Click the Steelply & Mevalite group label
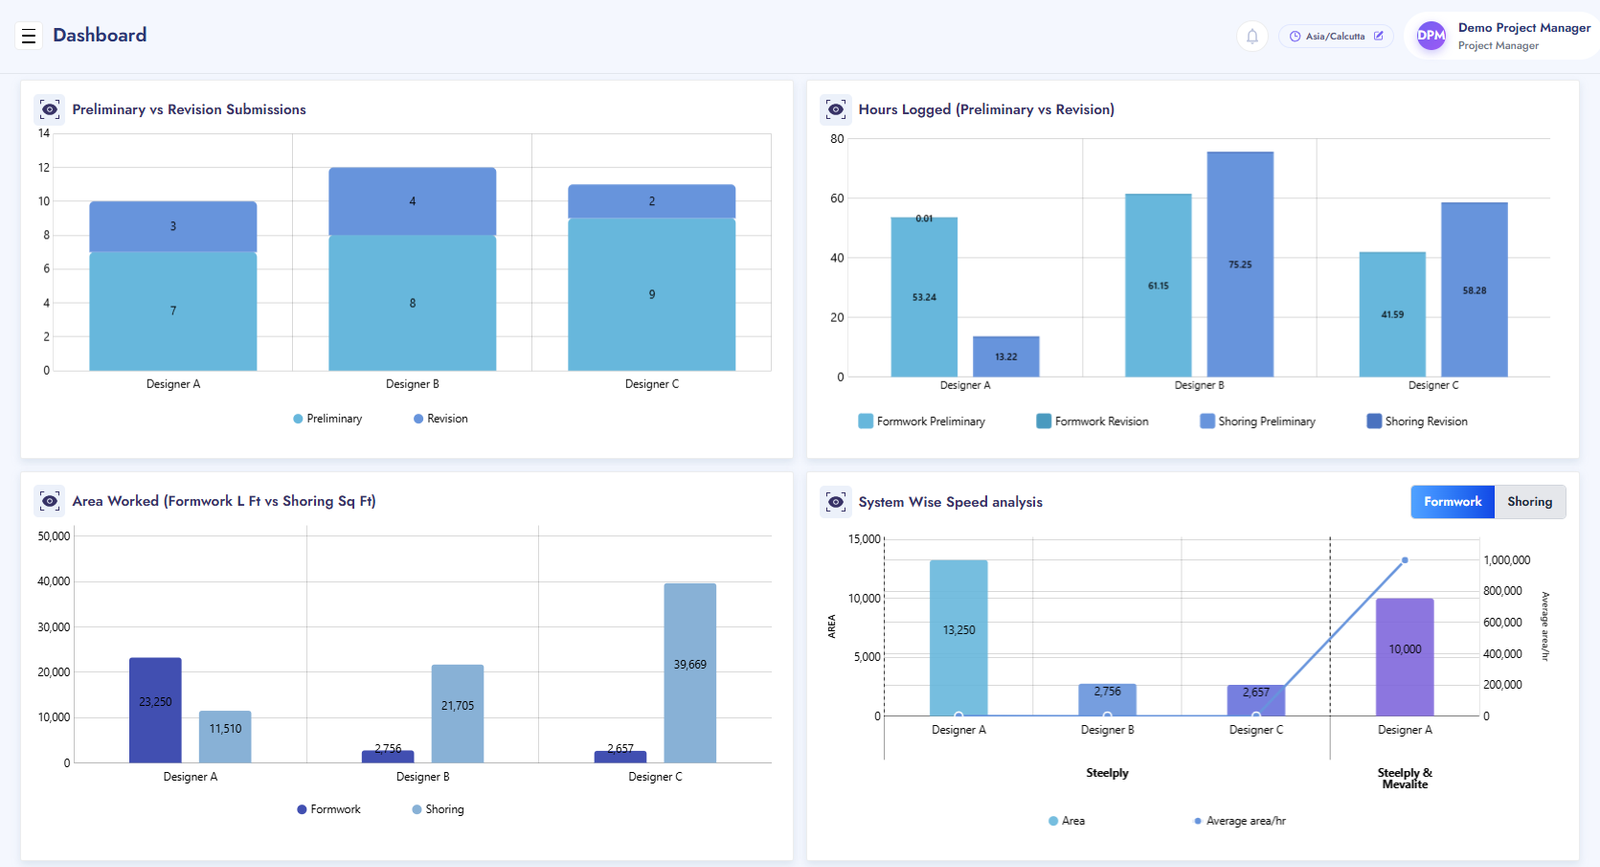This screenshot has width=1600, height=867. 1405,778
